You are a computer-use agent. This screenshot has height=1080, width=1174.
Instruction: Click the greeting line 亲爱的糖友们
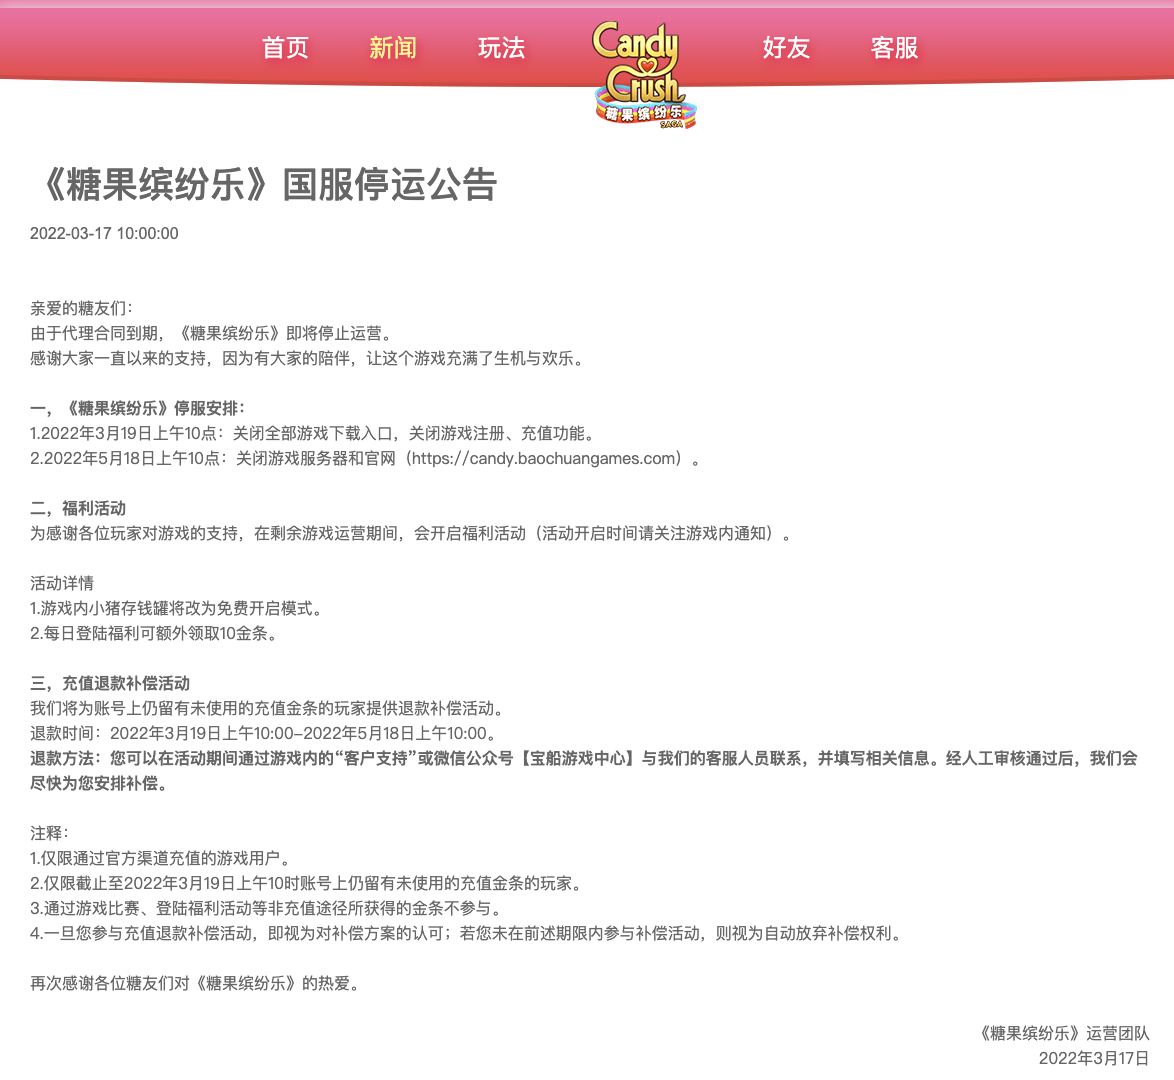pyautogui.click(x=82, y=309)
